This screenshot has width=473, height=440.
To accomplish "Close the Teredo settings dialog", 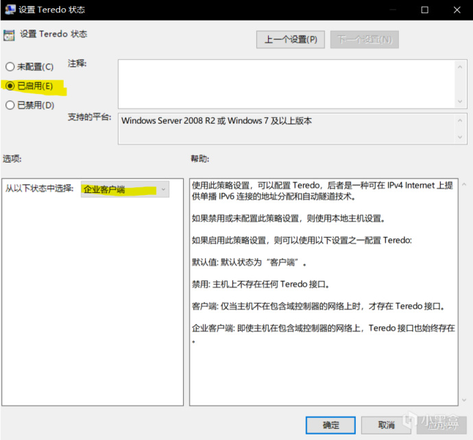I will click(457, 10).
